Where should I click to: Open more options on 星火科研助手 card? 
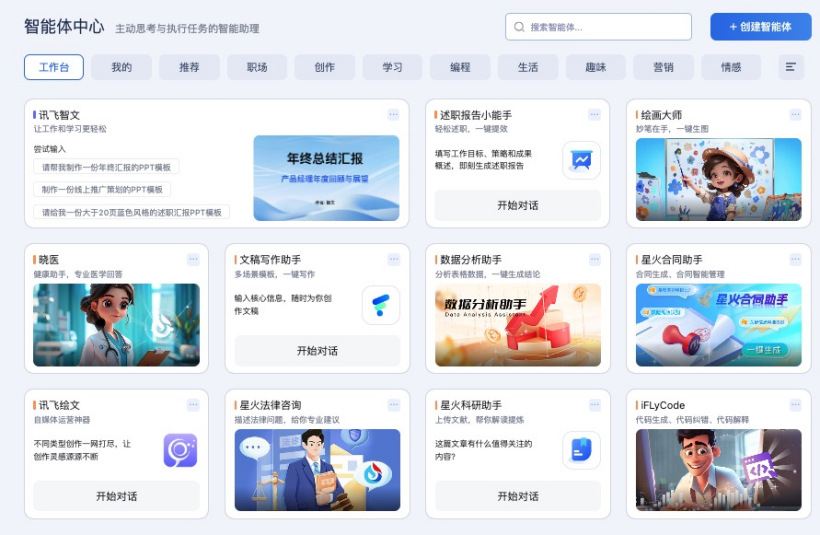pyautogui.click(x=594, y=404)
